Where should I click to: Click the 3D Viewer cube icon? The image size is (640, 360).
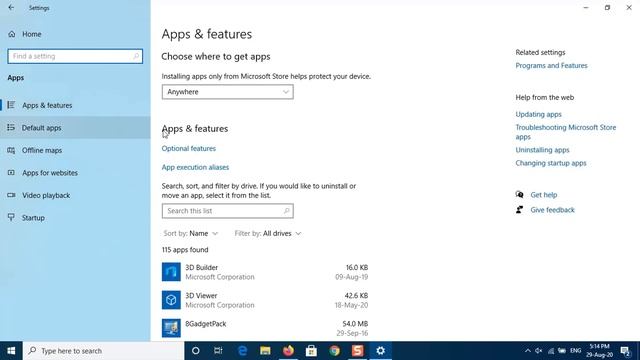click(x=171, y=300)
